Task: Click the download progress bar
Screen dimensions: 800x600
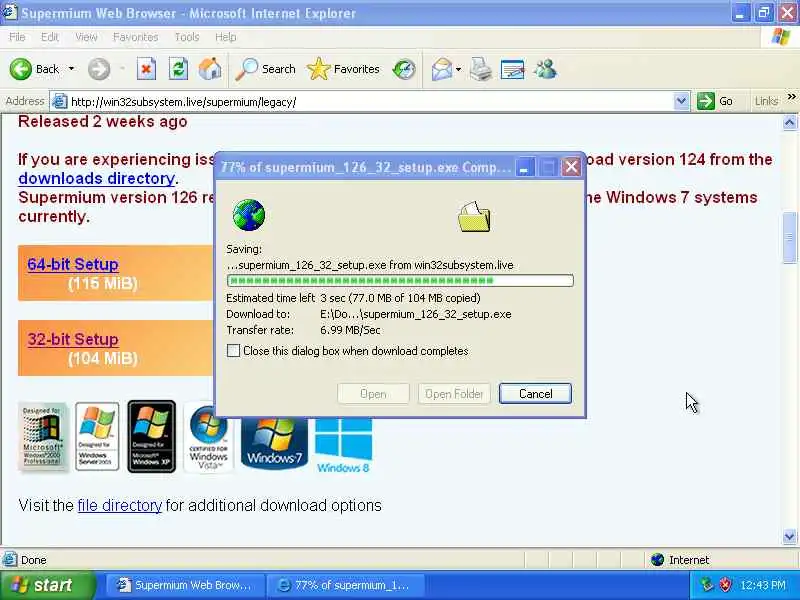Action: pyautogui.click(x=400, y=281)
